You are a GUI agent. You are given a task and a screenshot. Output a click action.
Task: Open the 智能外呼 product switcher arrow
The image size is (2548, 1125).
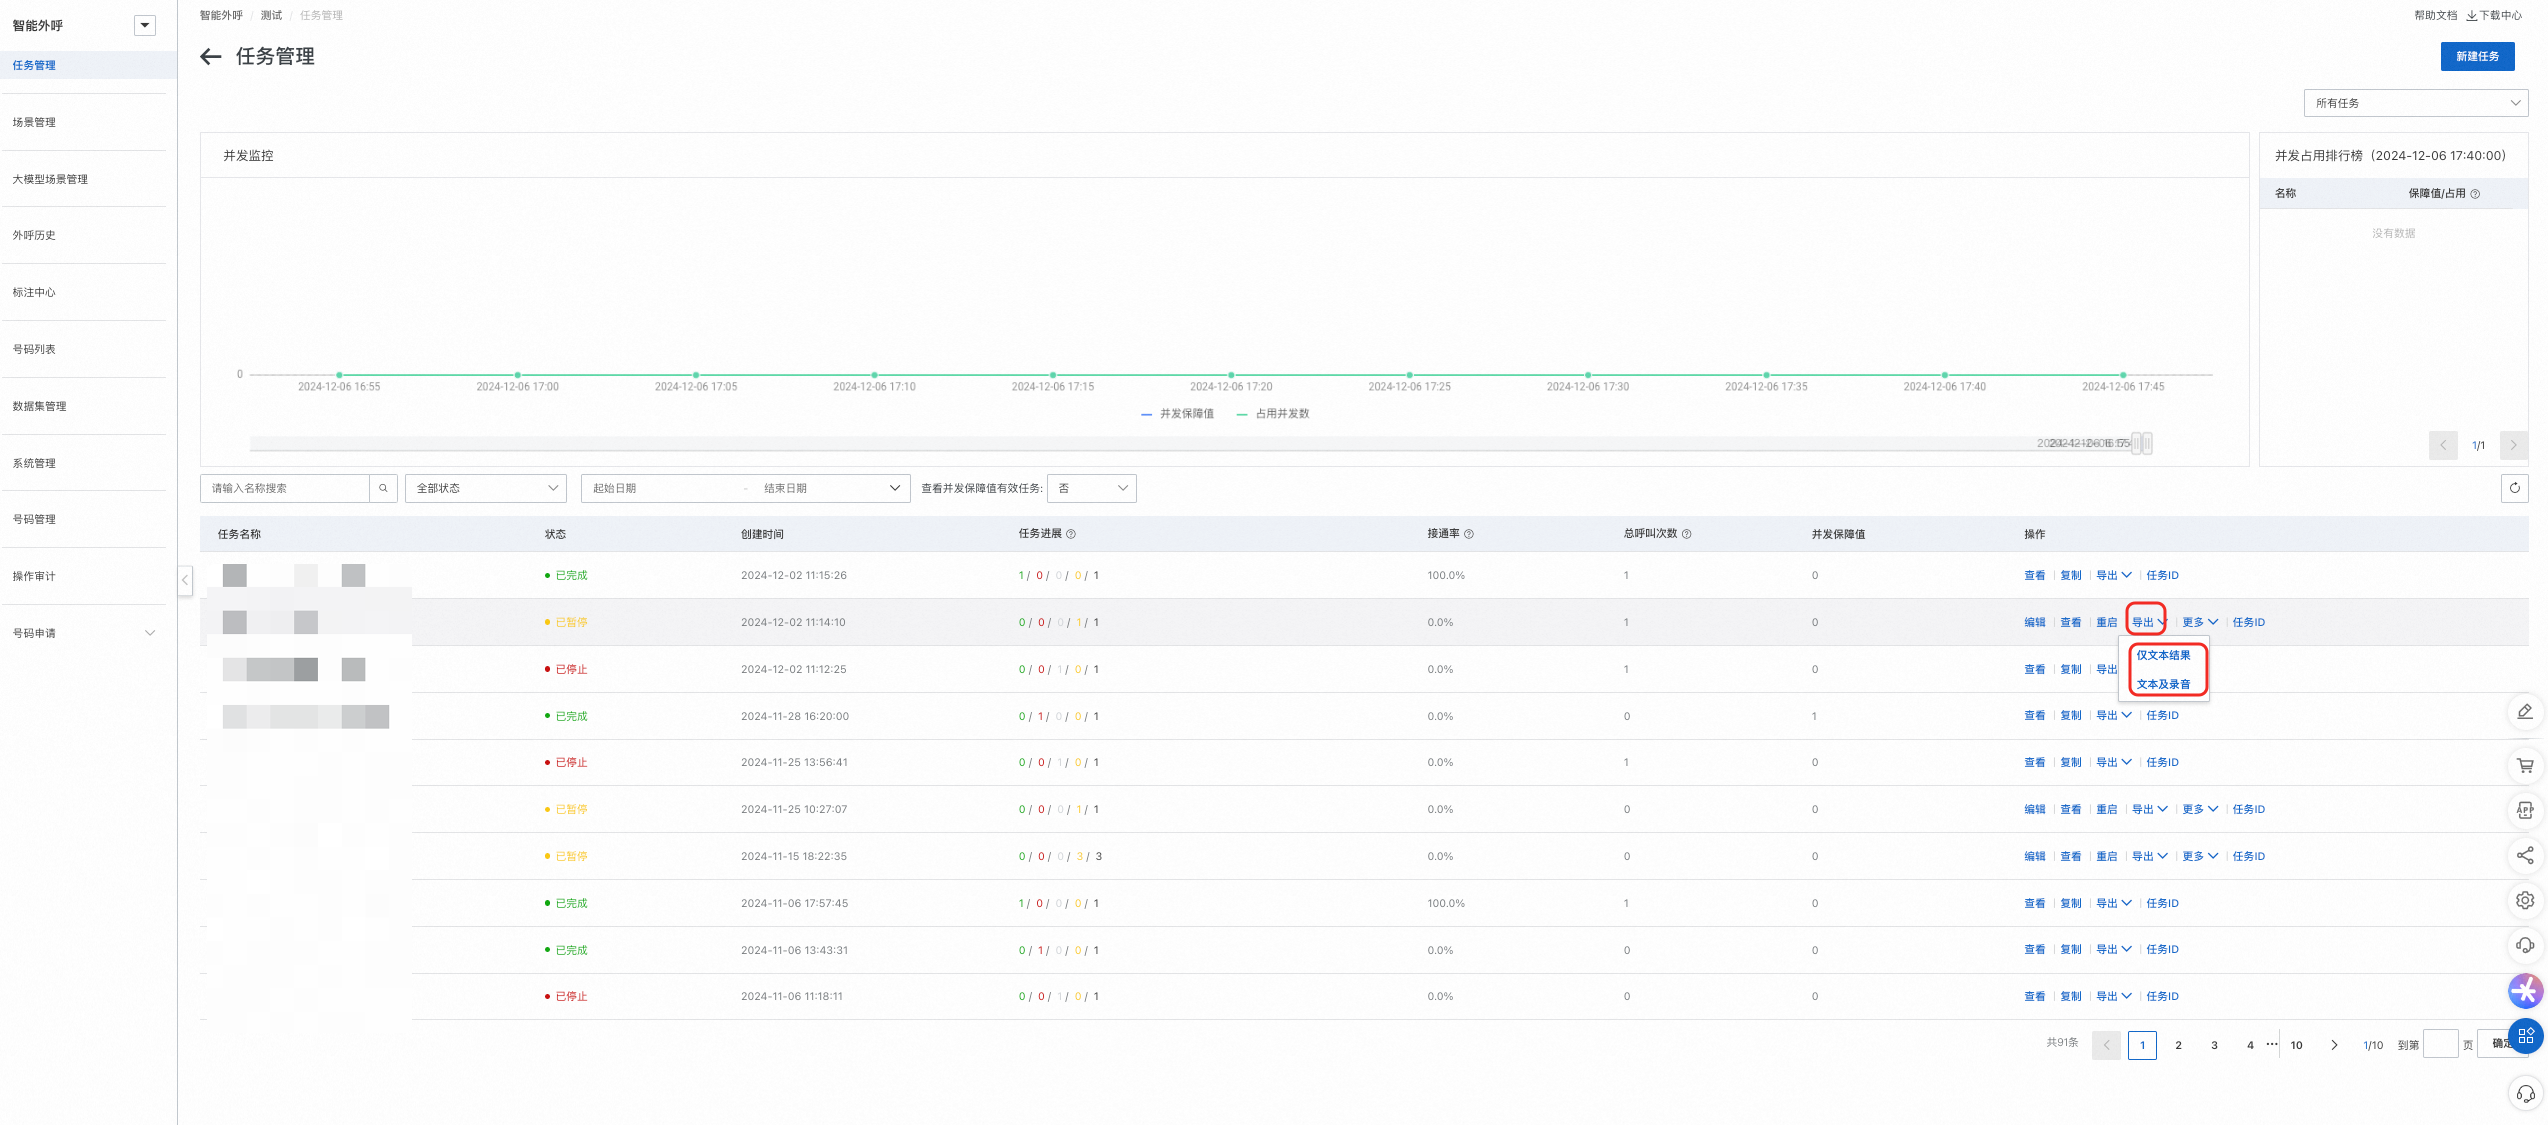(x=145, y=26)
